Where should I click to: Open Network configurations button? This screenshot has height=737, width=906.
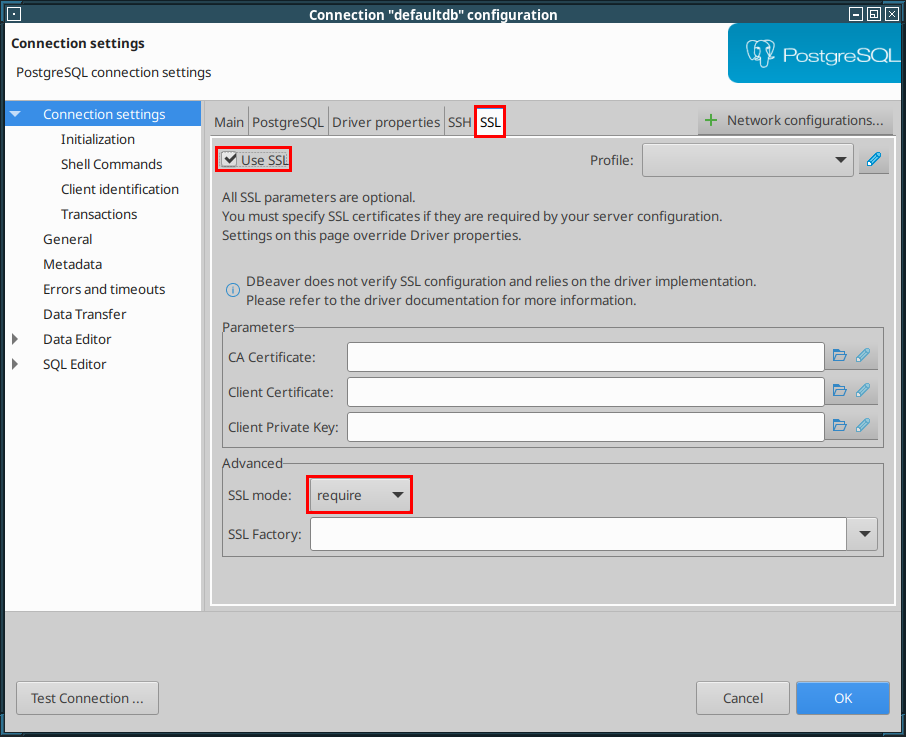[795, 120]
